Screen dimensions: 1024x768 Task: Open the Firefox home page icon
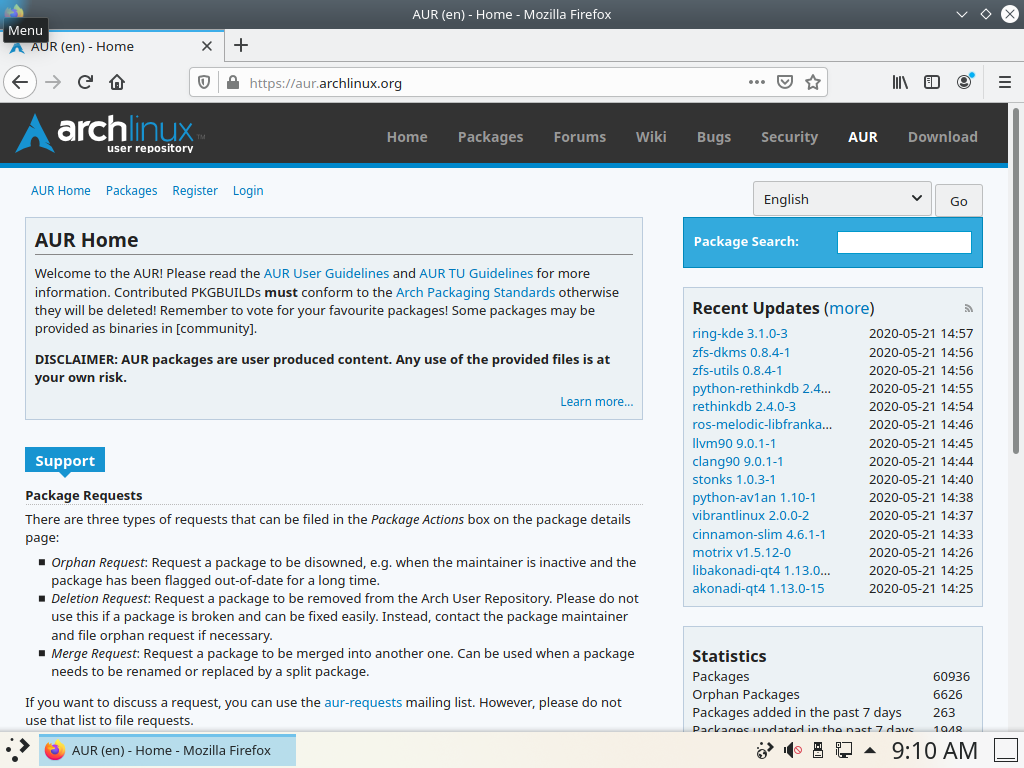click(x=117, y=82)
